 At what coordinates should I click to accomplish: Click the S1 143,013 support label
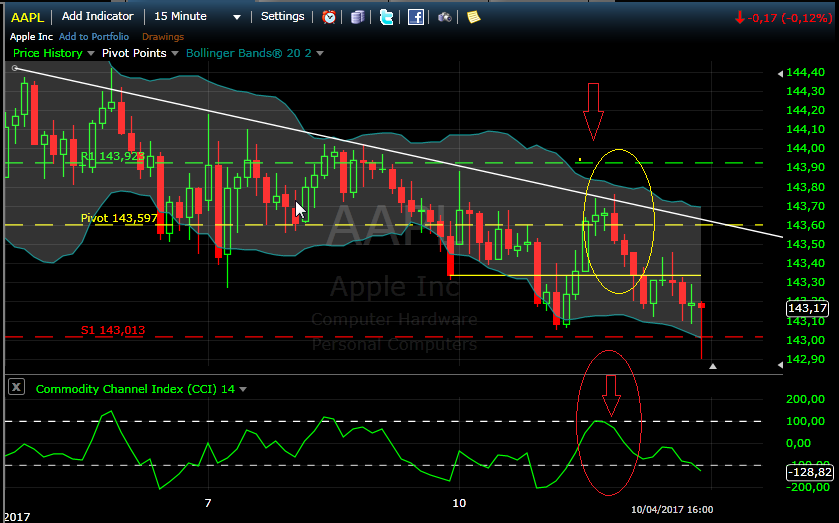[x=113, y=330]
